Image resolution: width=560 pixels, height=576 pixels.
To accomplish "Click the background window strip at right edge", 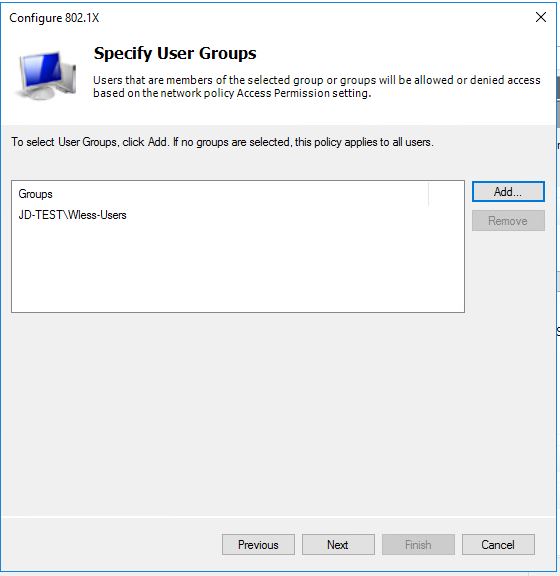I will 558,257.
